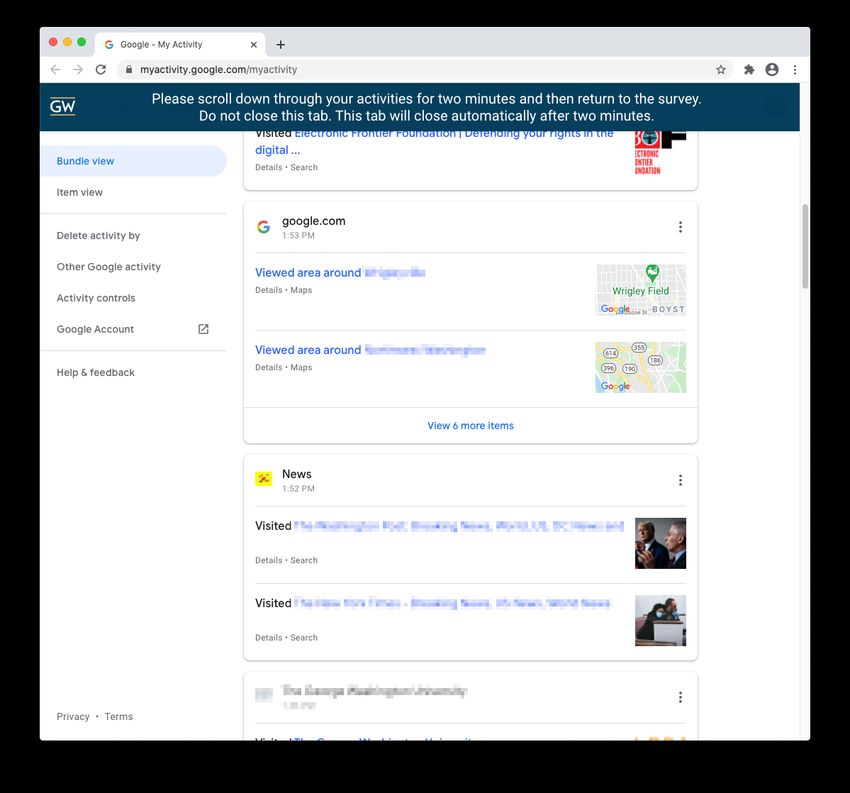Open Details under the second viewed area

(x=269, y=368)
